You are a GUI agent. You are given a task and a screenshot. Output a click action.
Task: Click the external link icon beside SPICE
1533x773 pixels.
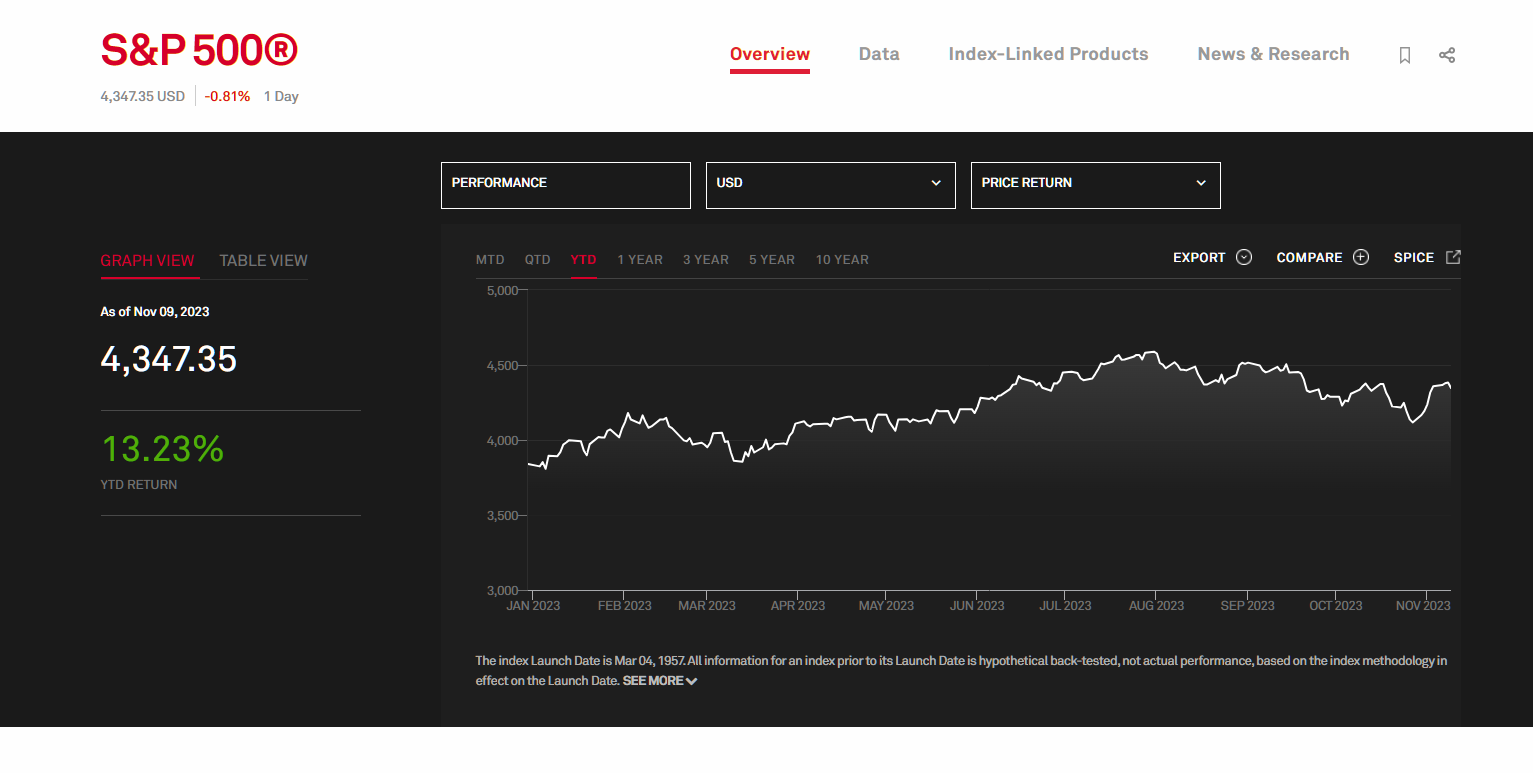coord(1454,257)
